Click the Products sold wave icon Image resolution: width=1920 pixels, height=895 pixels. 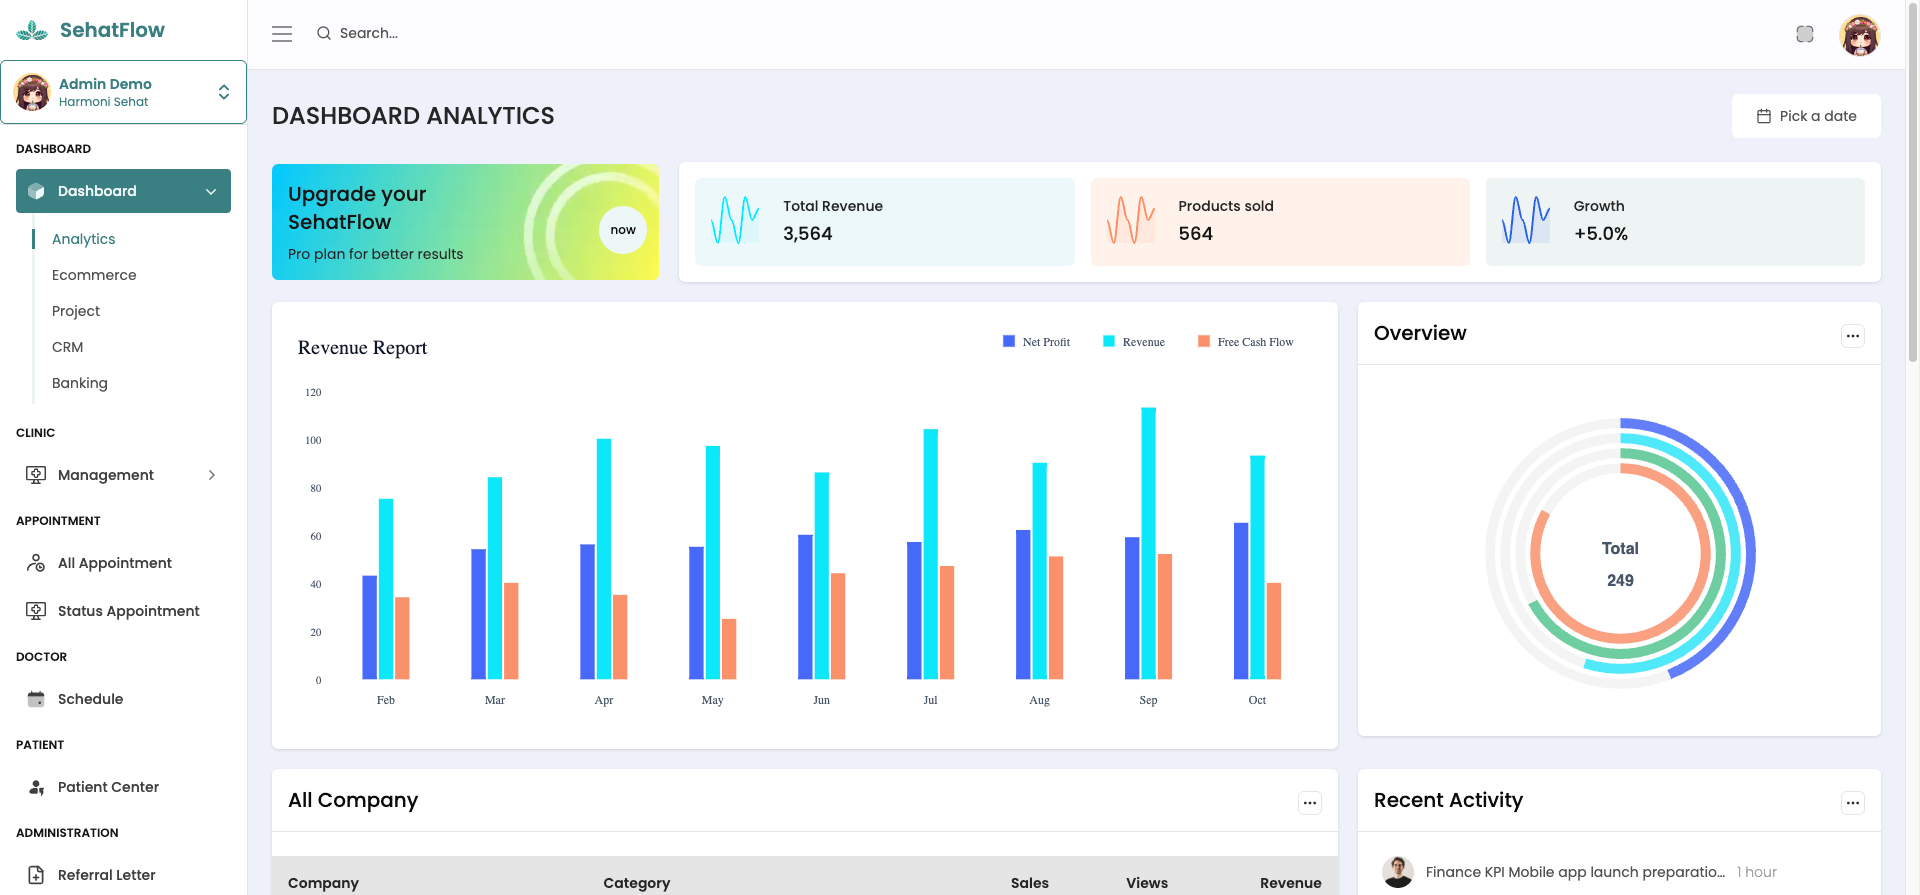point(1131,220)
